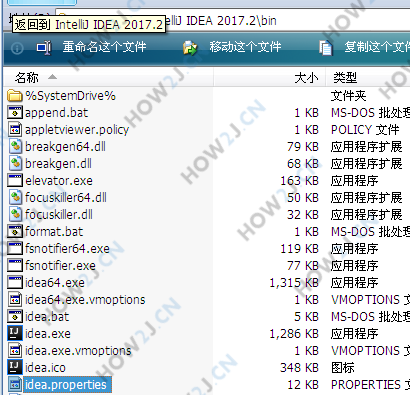Click the 163 KB size value
Viewport: 410px width, 395px height.
(x=299, y=181)
